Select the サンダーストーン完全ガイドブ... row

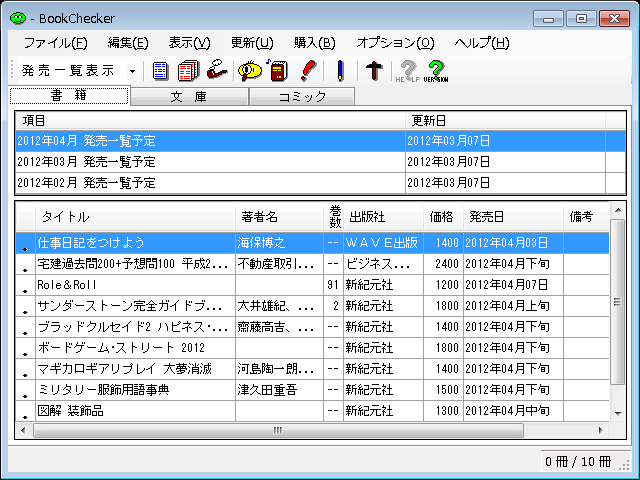pos(312,306)
